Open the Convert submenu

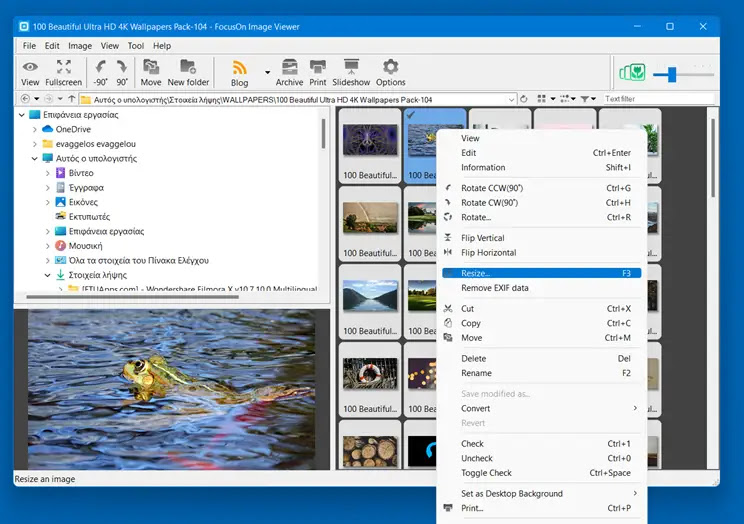coord(541,408)
